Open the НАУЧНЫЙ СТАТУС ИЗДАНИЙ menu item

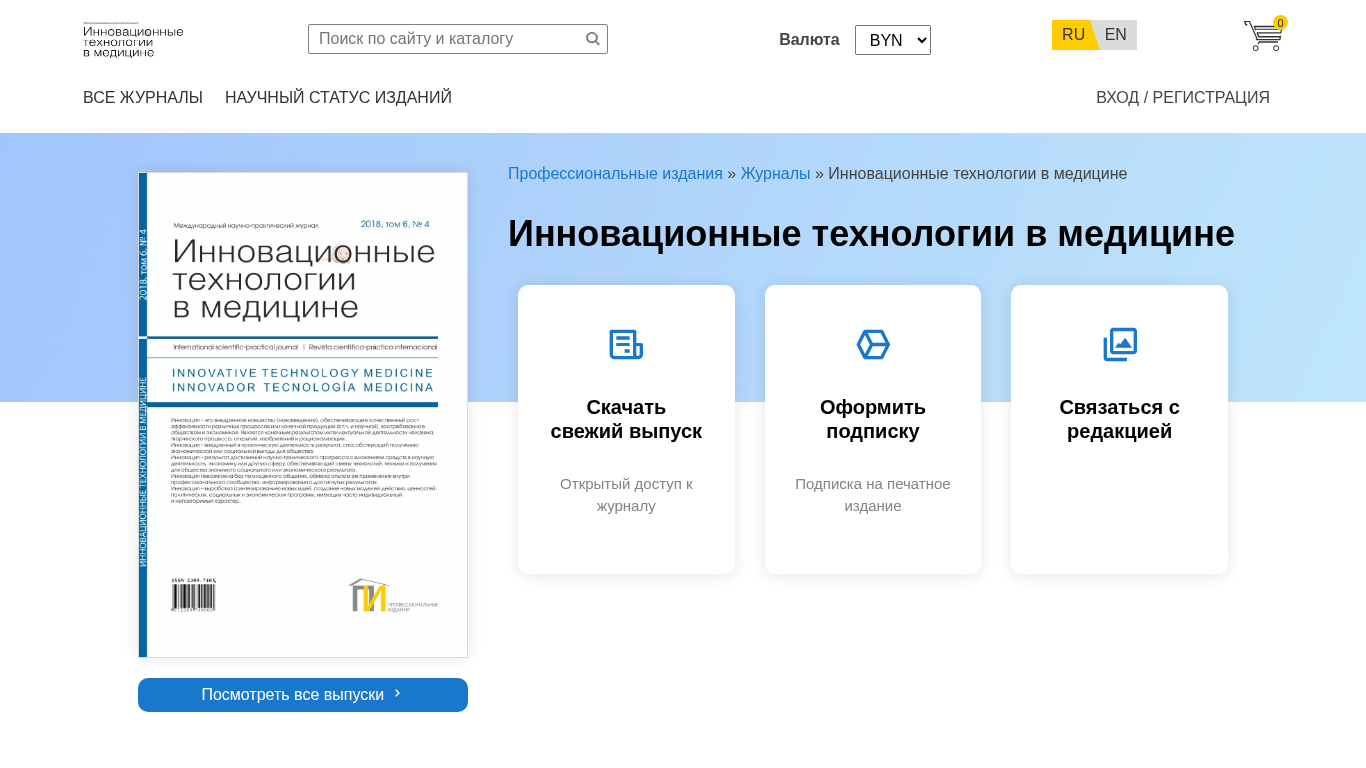click(x=338, y=98)
